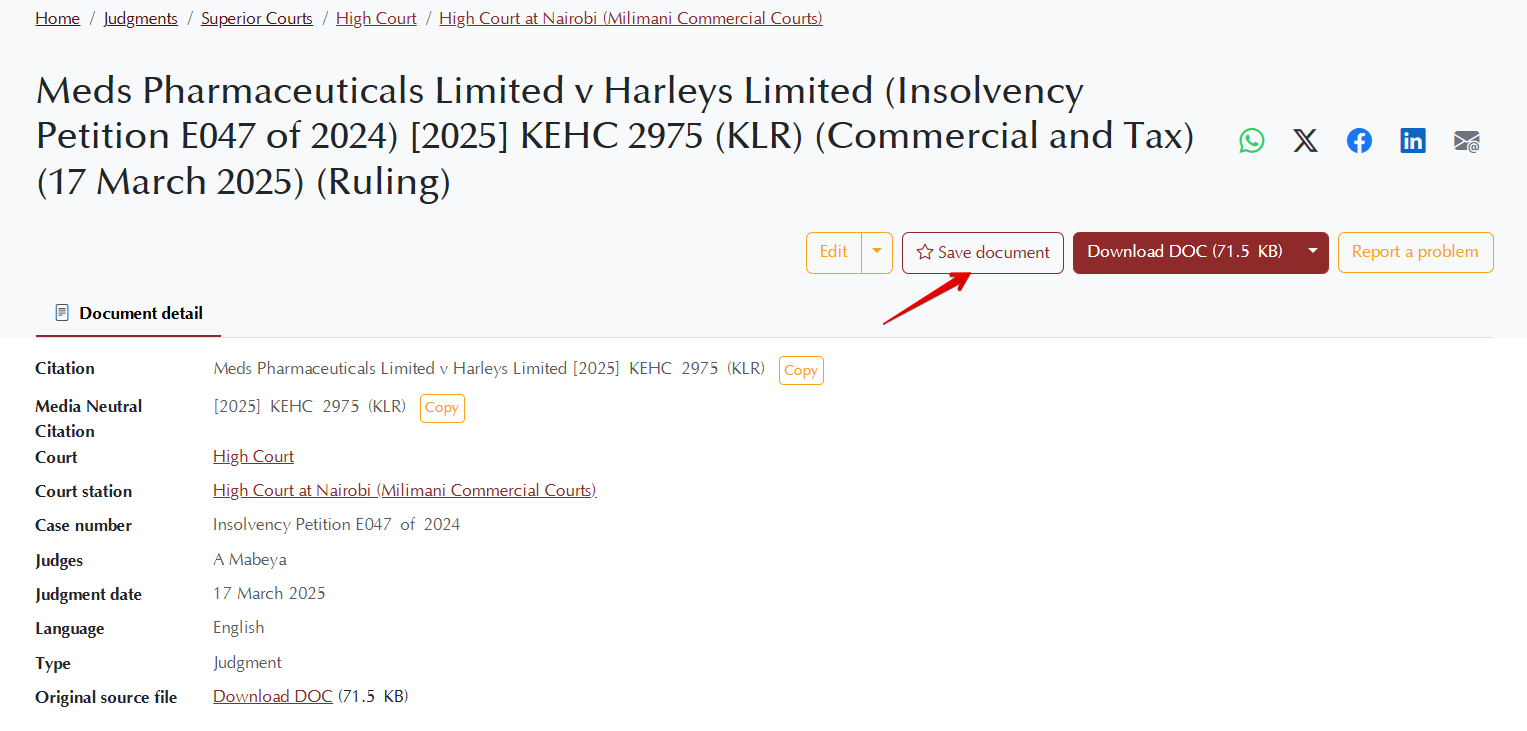Click Download DOC link under Original source file
Viewport: 1527px width, 731px height.
[273, 696]
